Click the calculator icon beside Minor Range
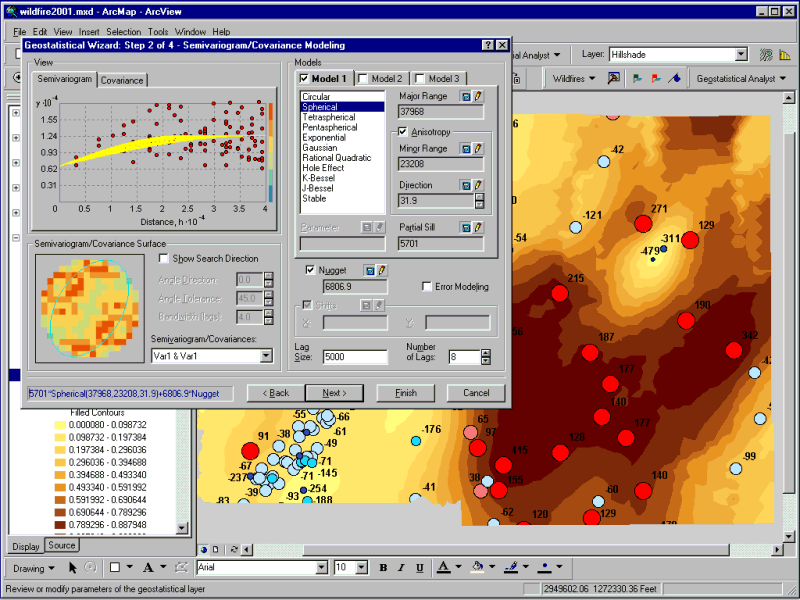 pos(465,148)
